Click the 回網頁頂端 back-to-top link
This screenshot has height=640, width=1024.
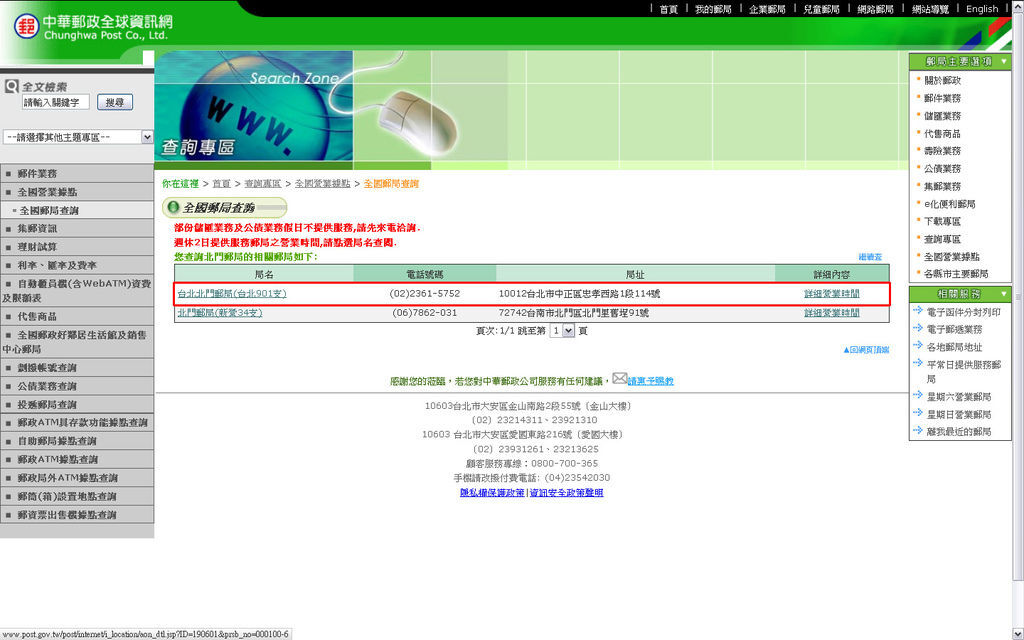pos(866,350)
